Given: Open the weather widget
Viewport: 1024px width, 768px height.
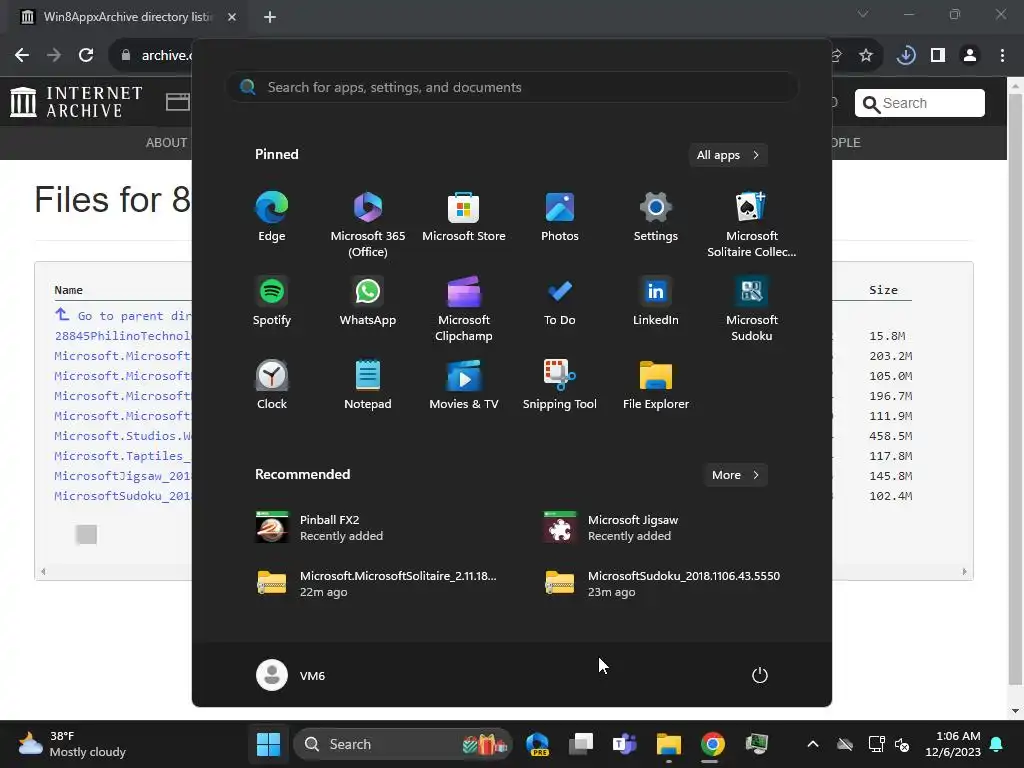Looking at the screenshot, I should (x=72, y=744).
